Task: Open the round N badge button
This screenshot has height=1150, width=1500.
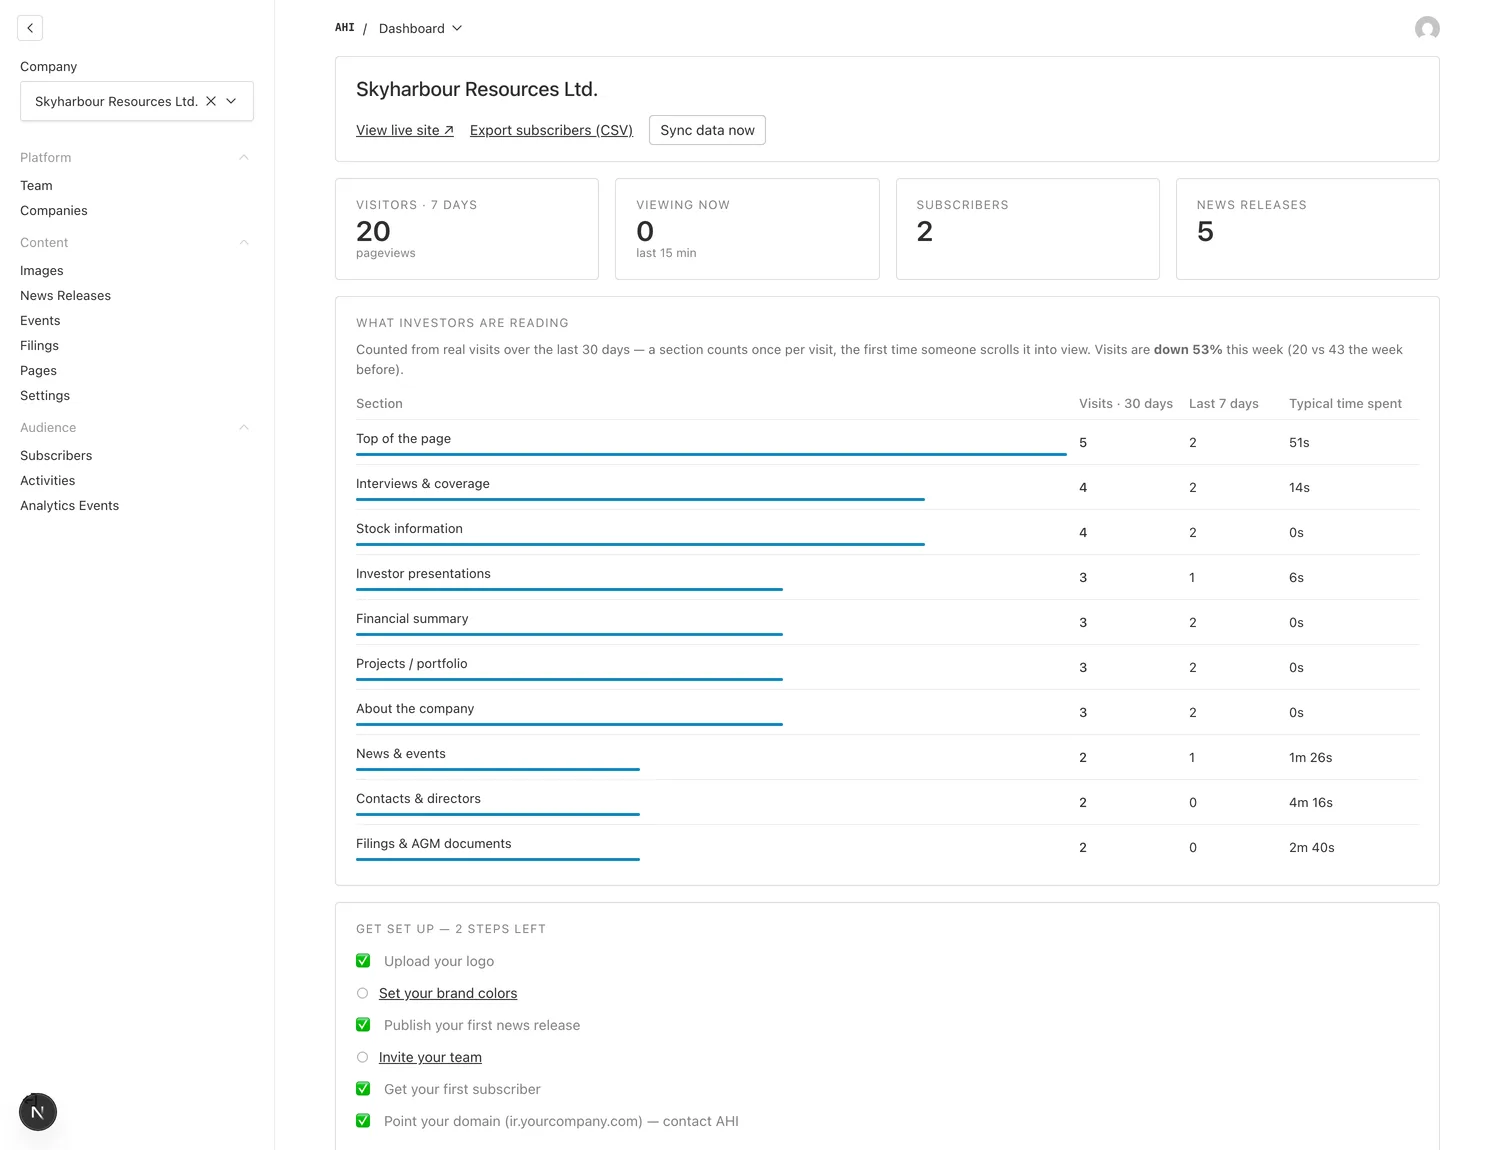Action: coord(38,1112)
